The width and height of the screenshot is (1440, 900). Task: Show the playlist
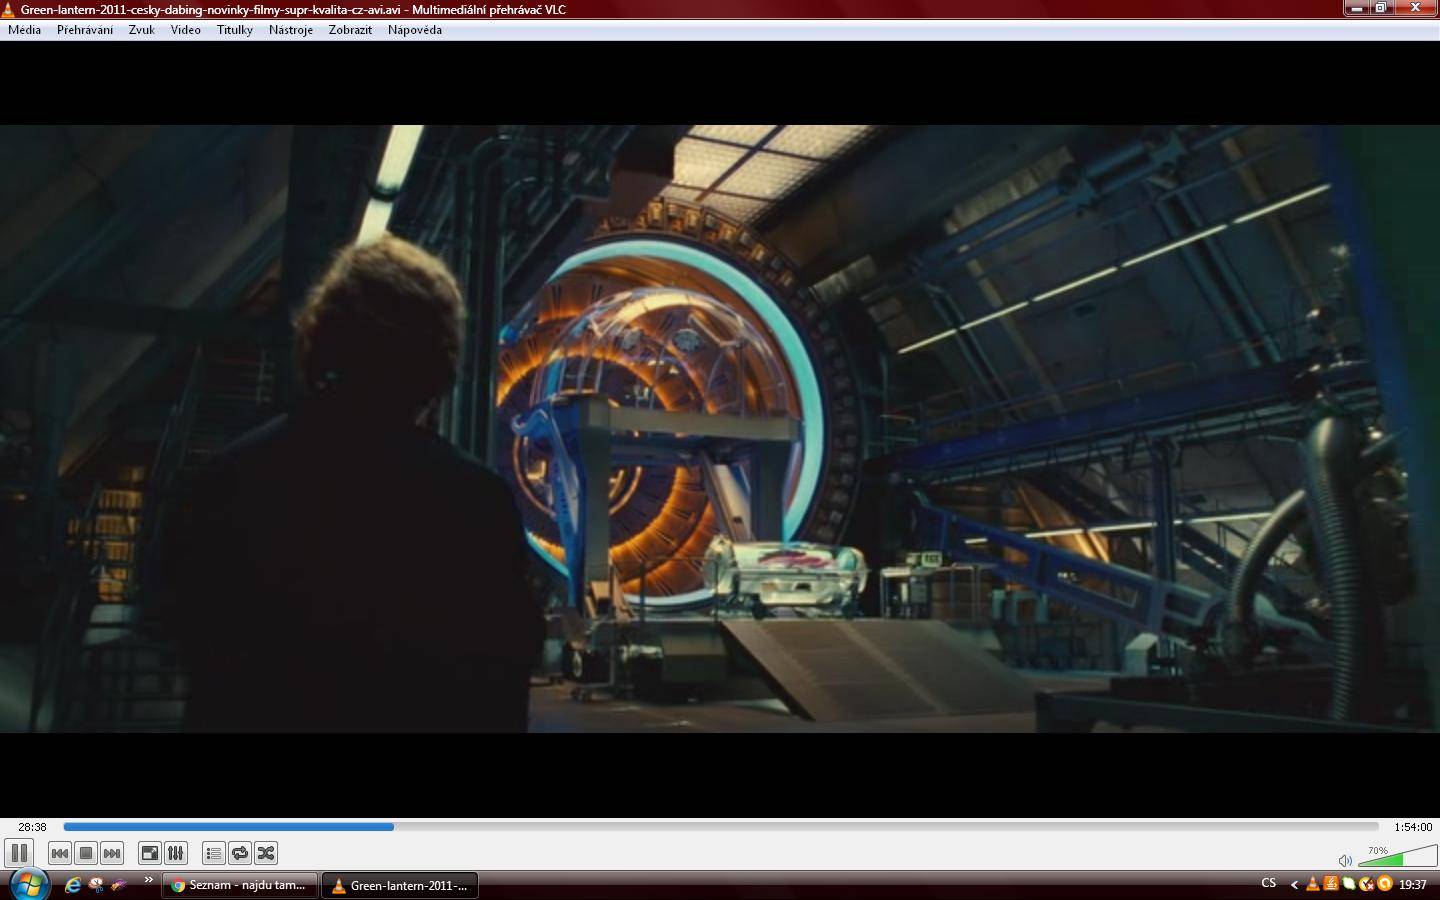click(213, 853)
